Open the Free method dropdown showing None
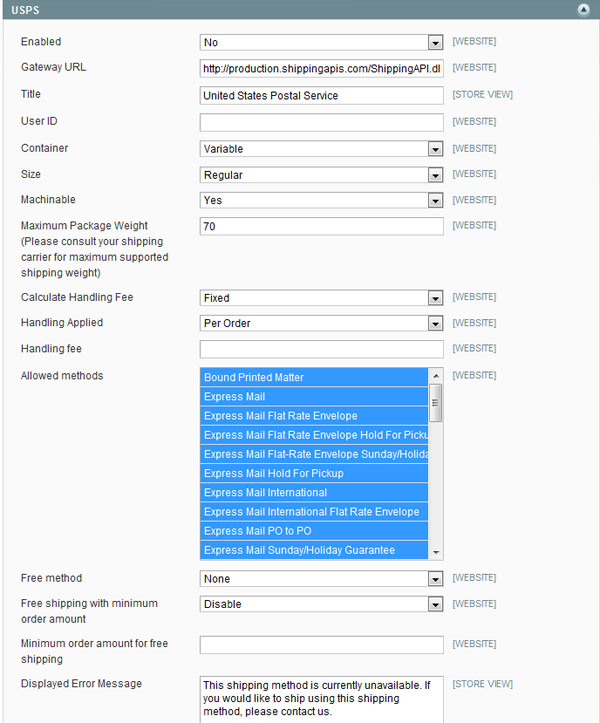Image resolution: width=600 pixels, height=723 pixels. (x=321, y=579)
